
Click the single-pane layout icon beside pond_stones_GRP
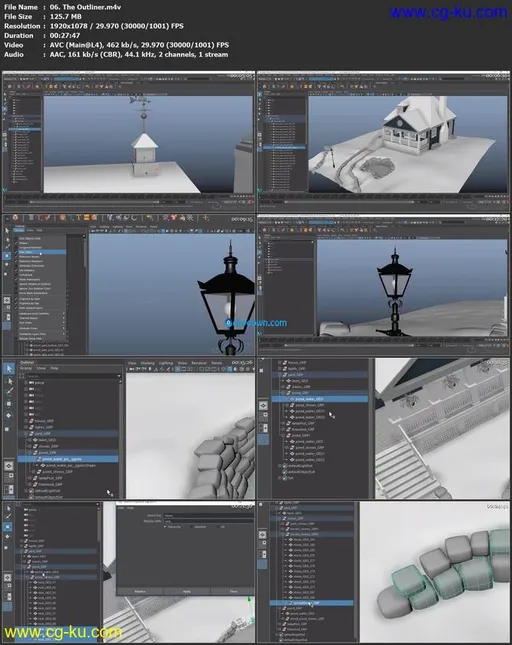[x=263, y=406]
